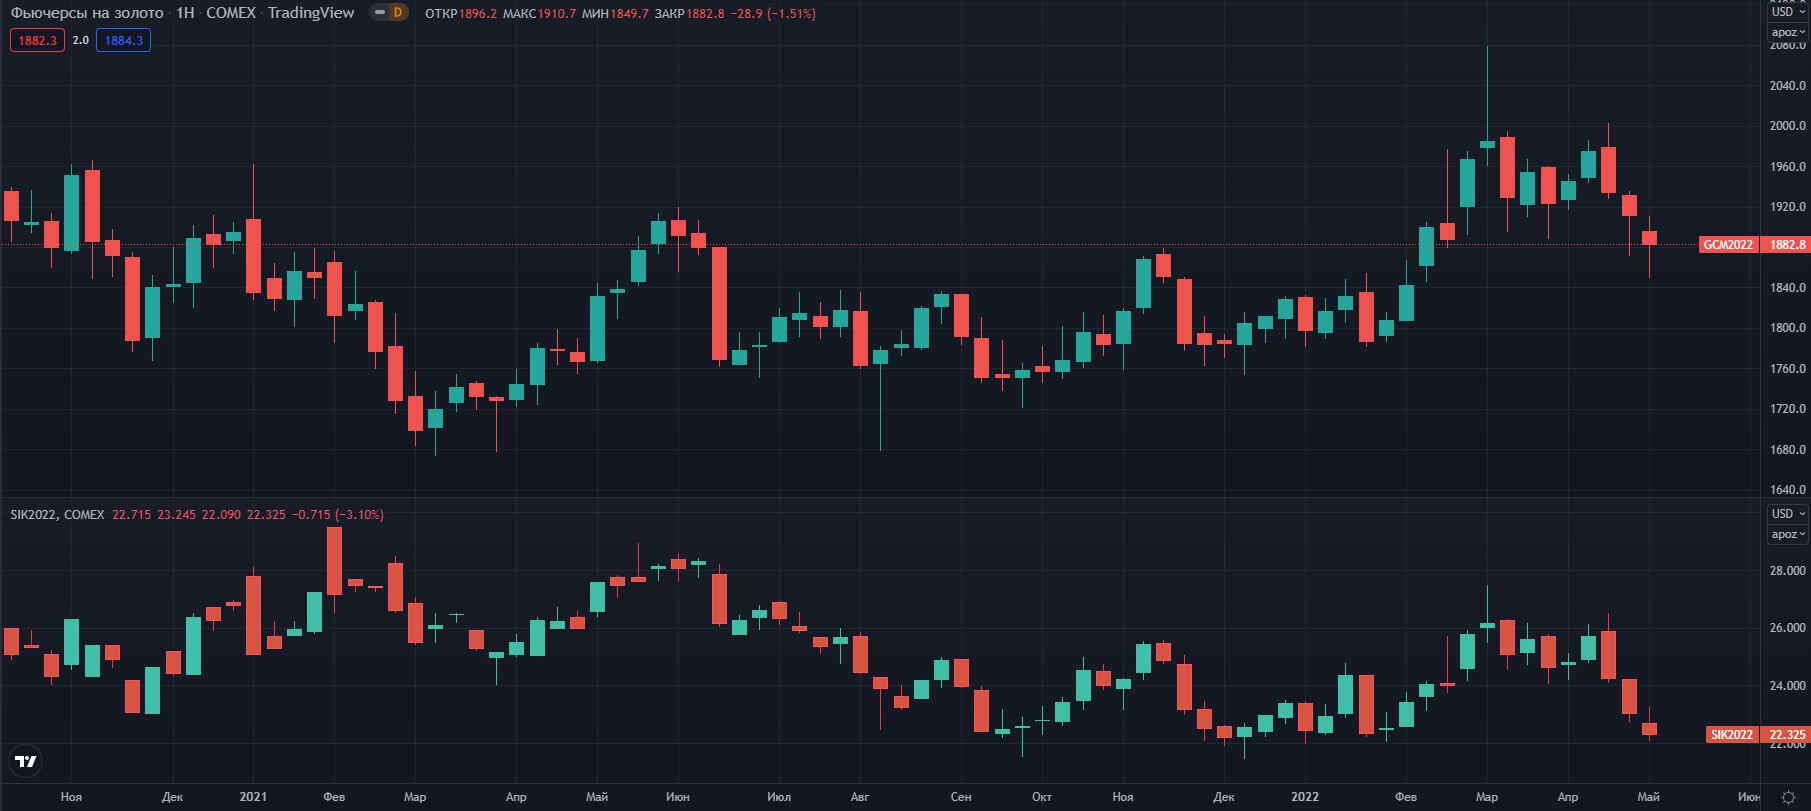
Task: Open USD currency dropdown on silver pane
Action: coord(1788,514)
